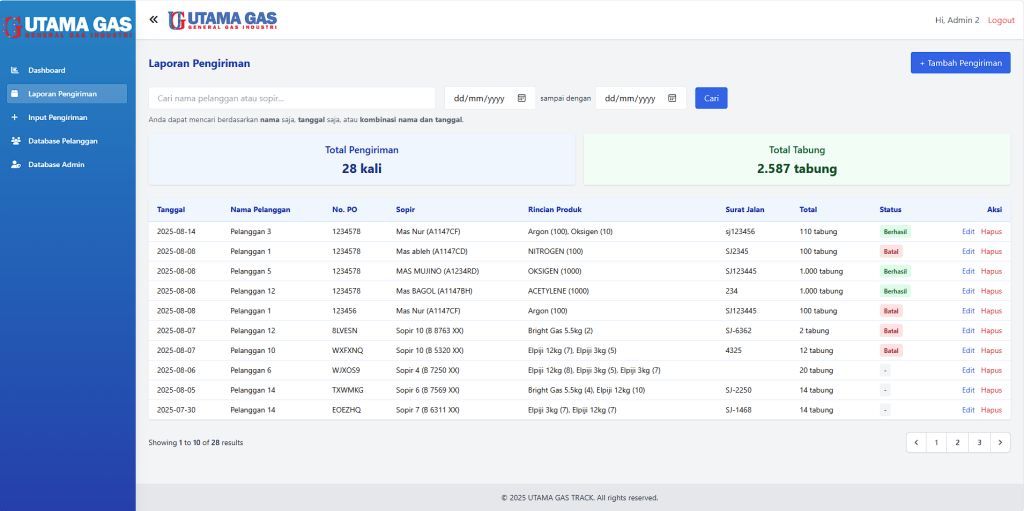Click the Utama Gas logo in header

coord(223,19)
